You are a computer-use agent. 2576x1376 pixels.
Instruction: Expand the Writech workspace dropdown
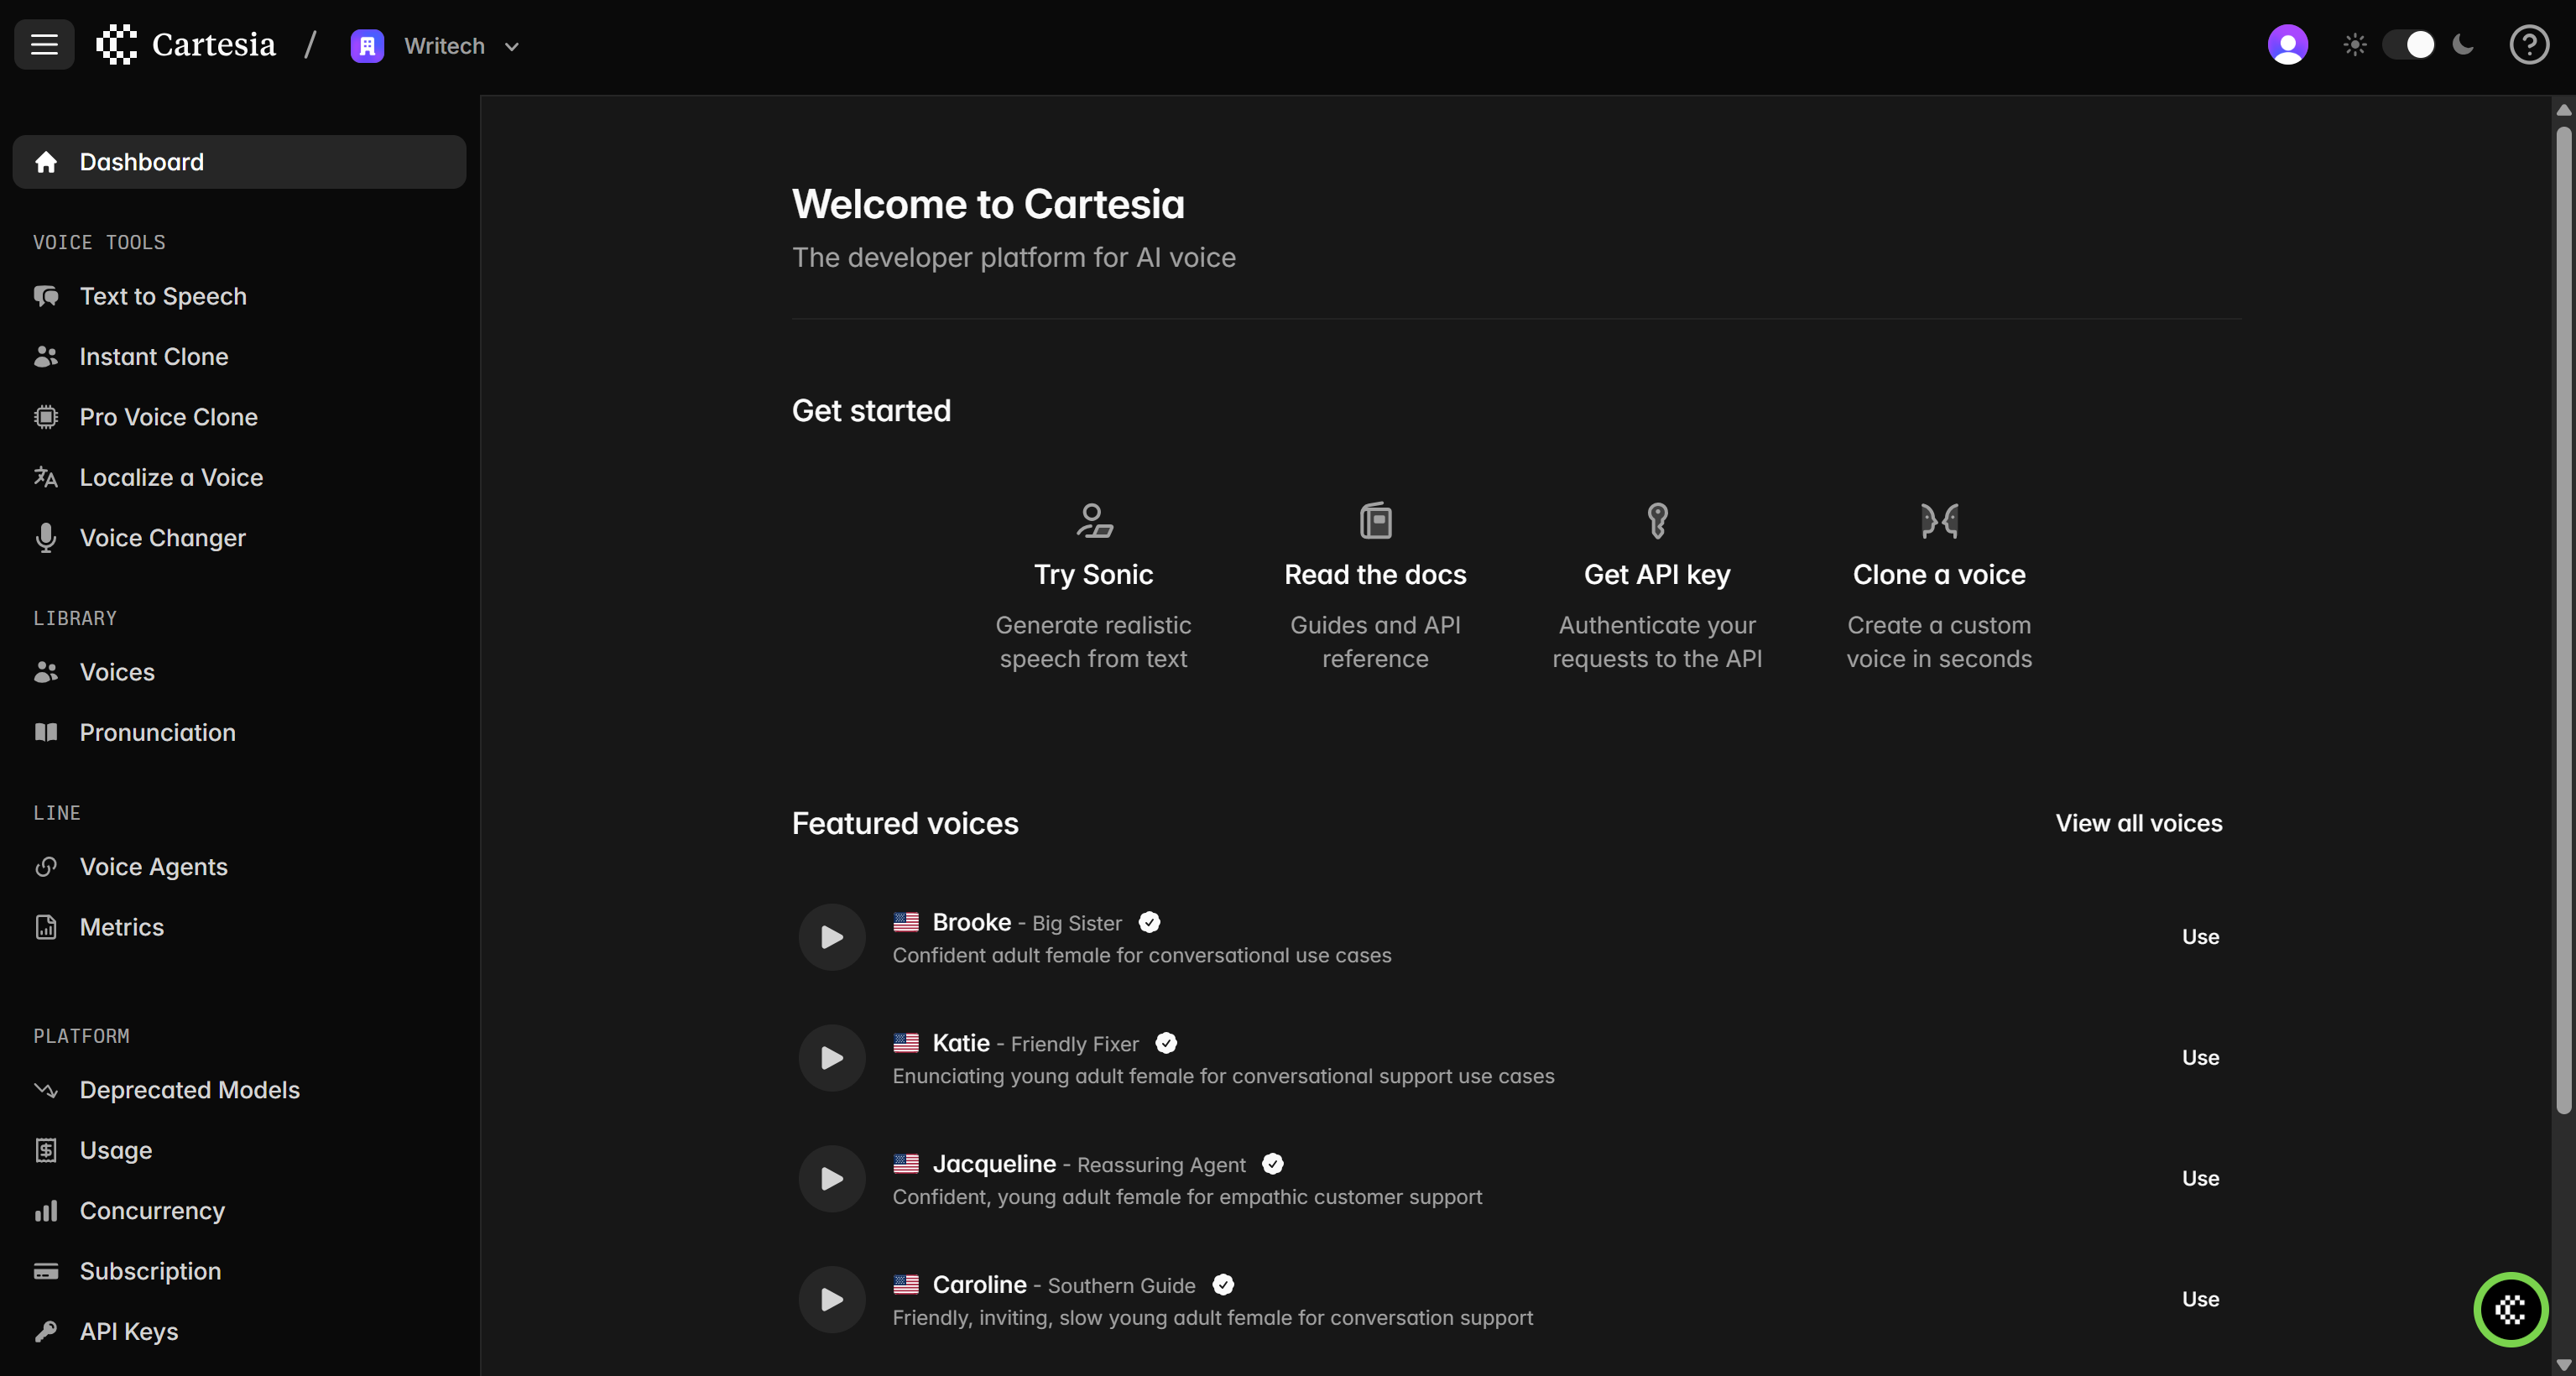[x=512, y=47]
